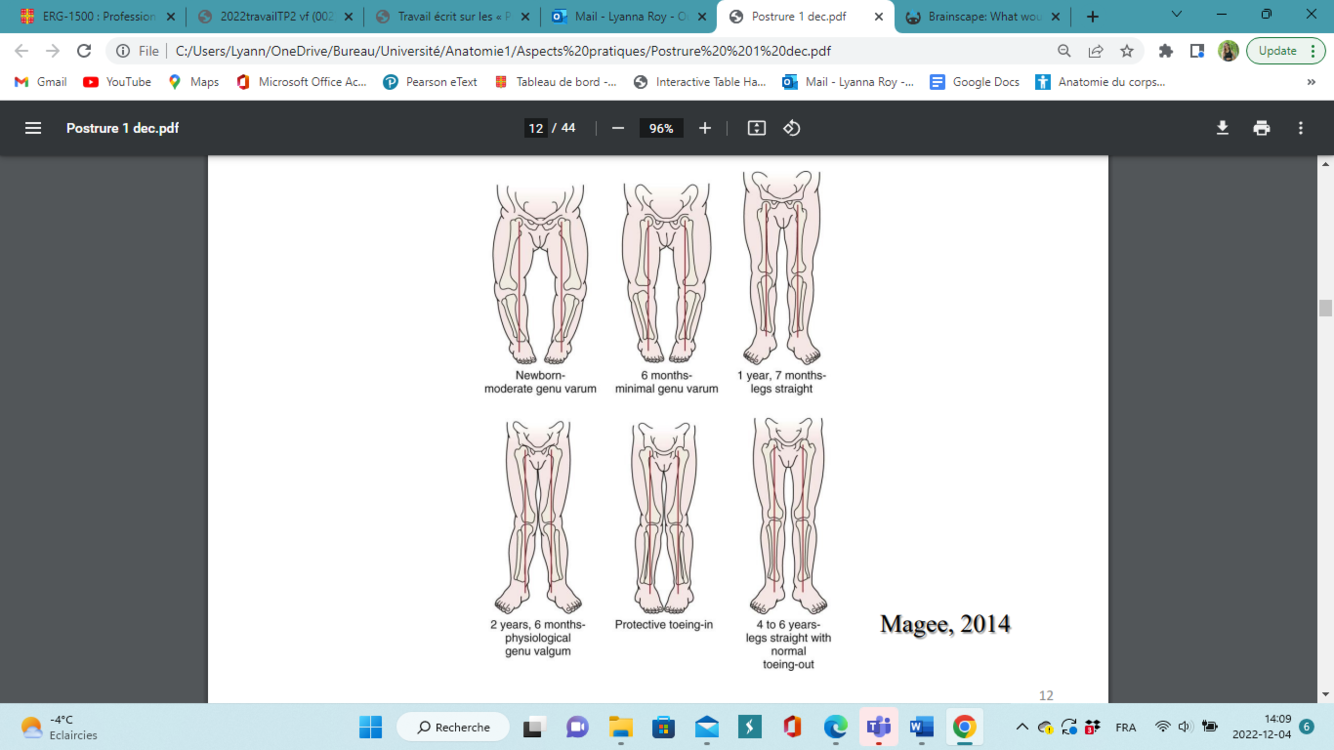This screenshot has width=1334, height=750.
Task: Open the Mail app on taskbar
Action: pyautogui.click(x=707, y=727)
